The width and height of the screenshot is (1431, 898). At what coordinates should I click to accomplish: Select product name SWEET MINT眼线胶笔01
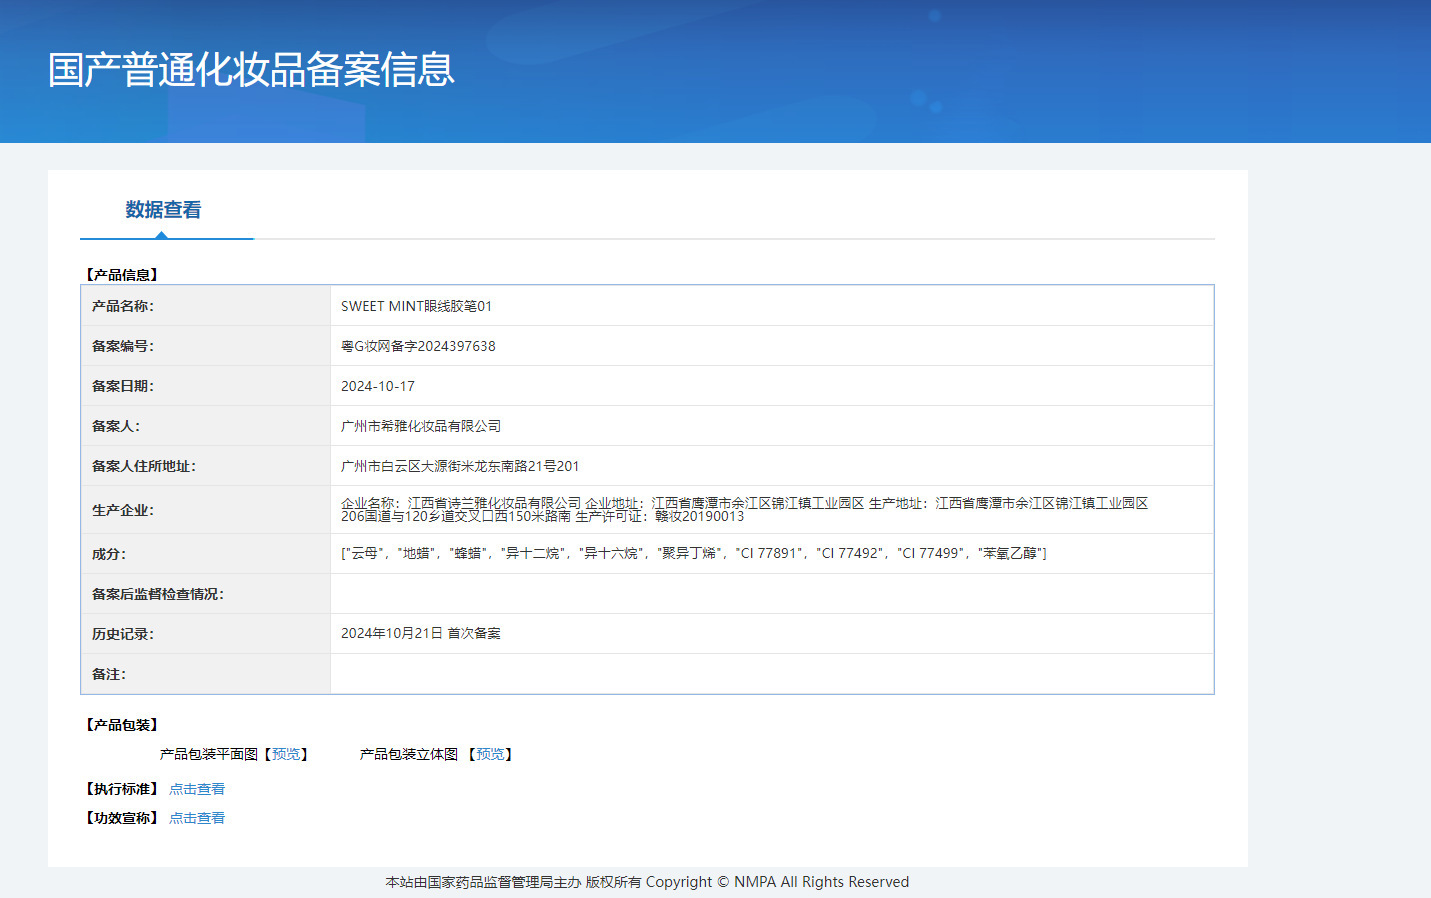click(x=416, y=306)
